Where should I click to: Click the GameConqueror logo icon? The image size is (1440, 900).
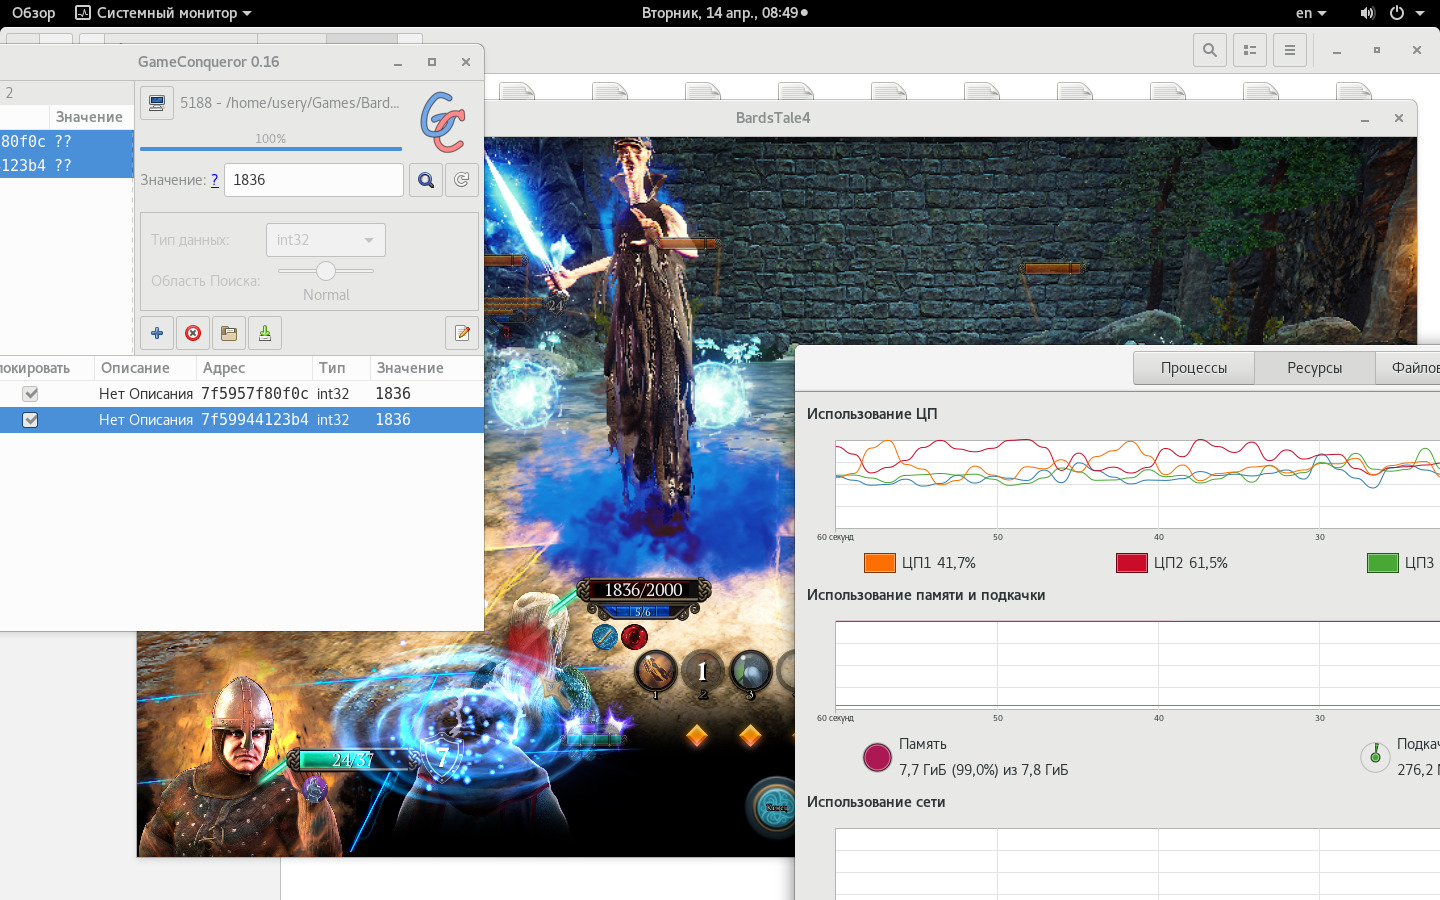click(x=443, y=122)
